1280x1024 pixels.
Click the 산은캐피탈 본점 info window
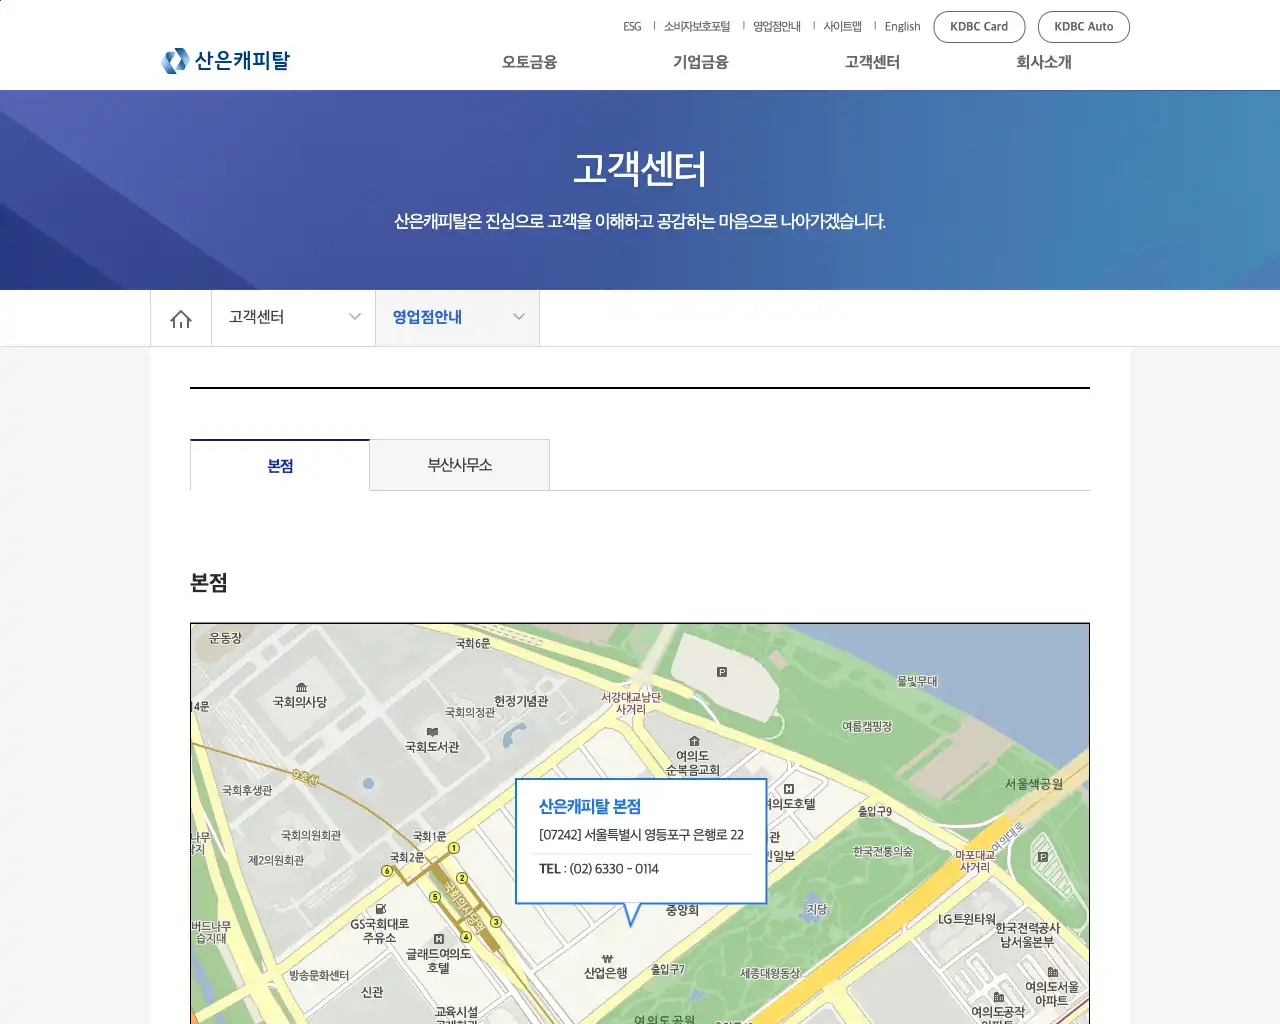(x=640, y=838)
